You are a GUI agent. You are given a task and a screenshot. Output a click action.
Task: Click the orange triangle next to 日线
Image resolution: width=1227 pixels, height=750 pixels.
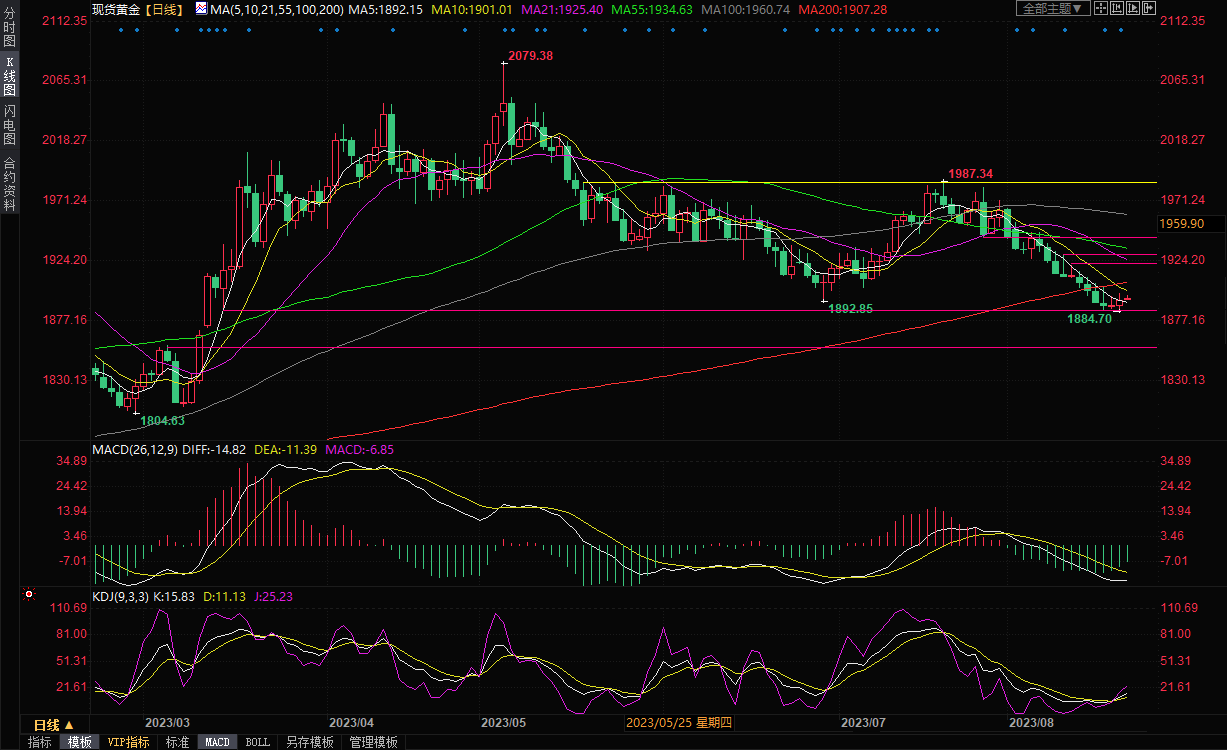point(69,725)
